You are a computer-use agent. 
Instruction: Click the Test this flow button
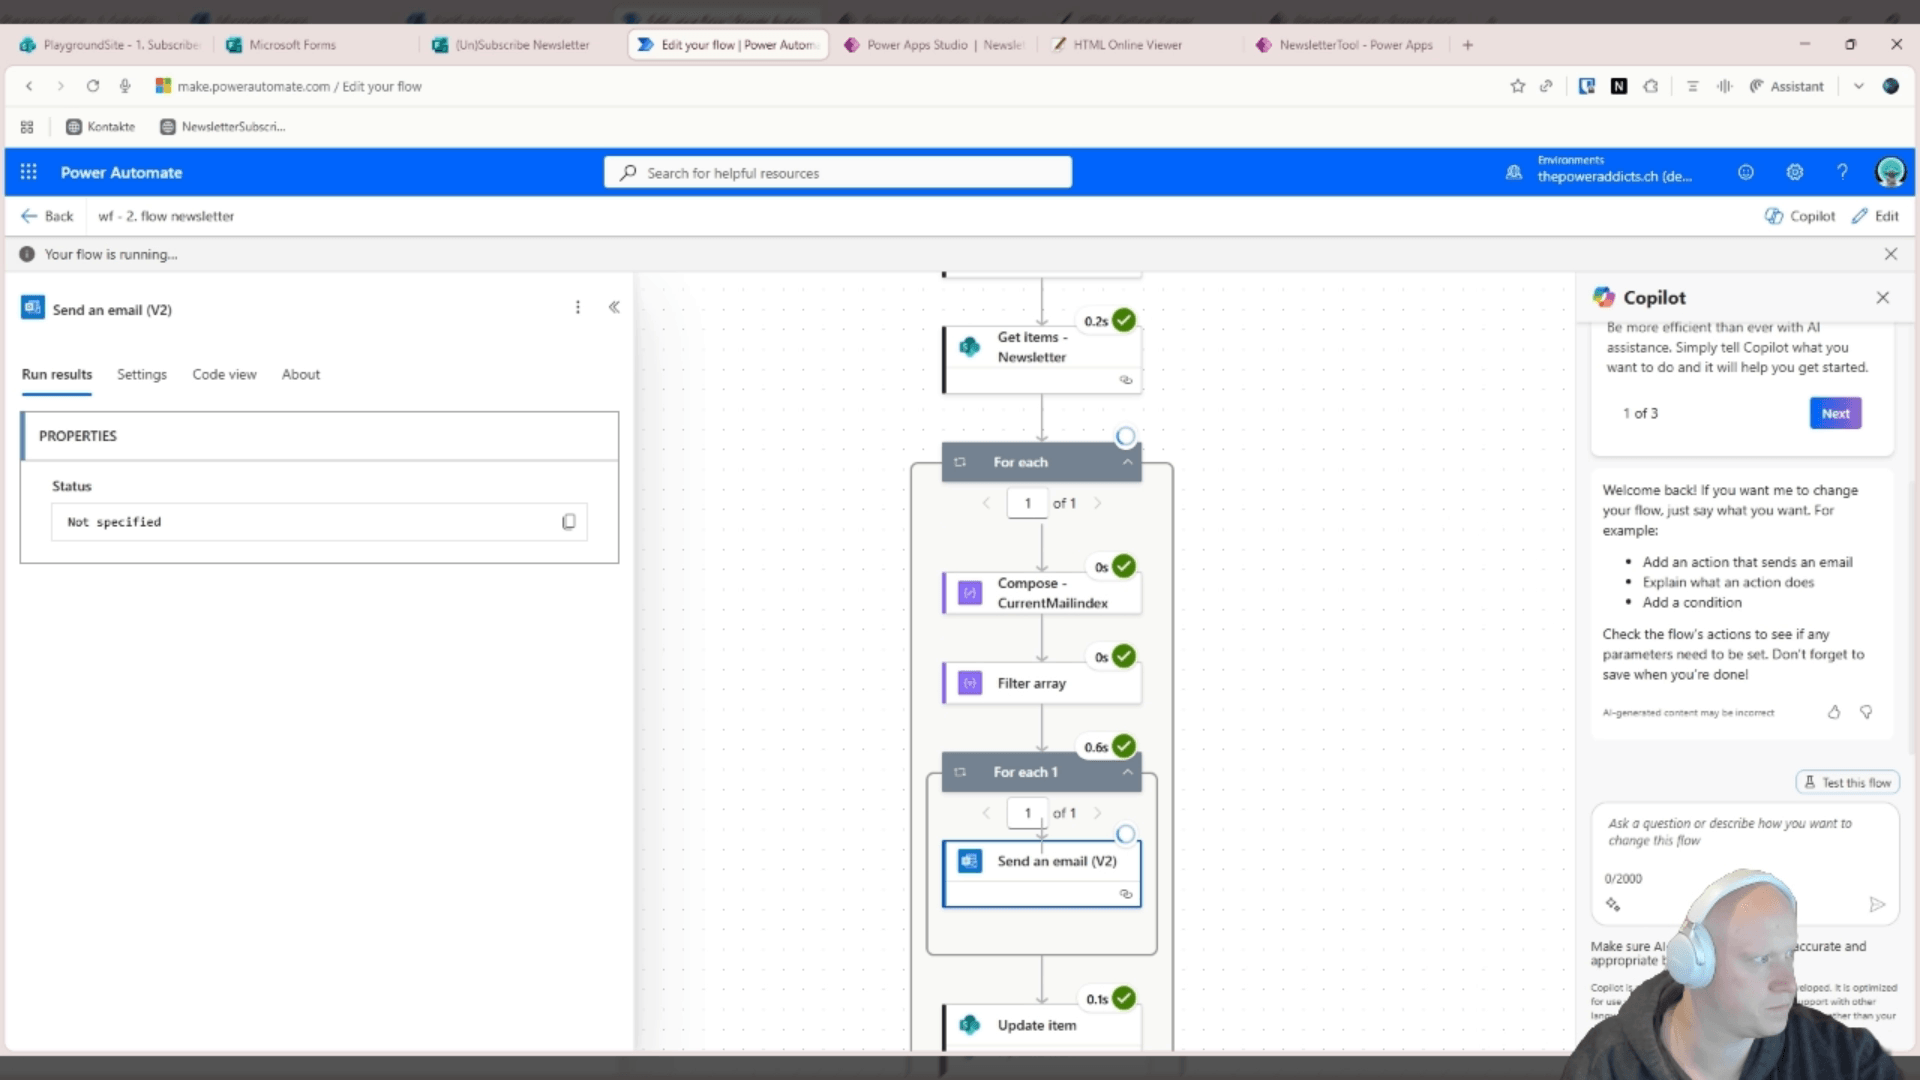point(1847,783)
